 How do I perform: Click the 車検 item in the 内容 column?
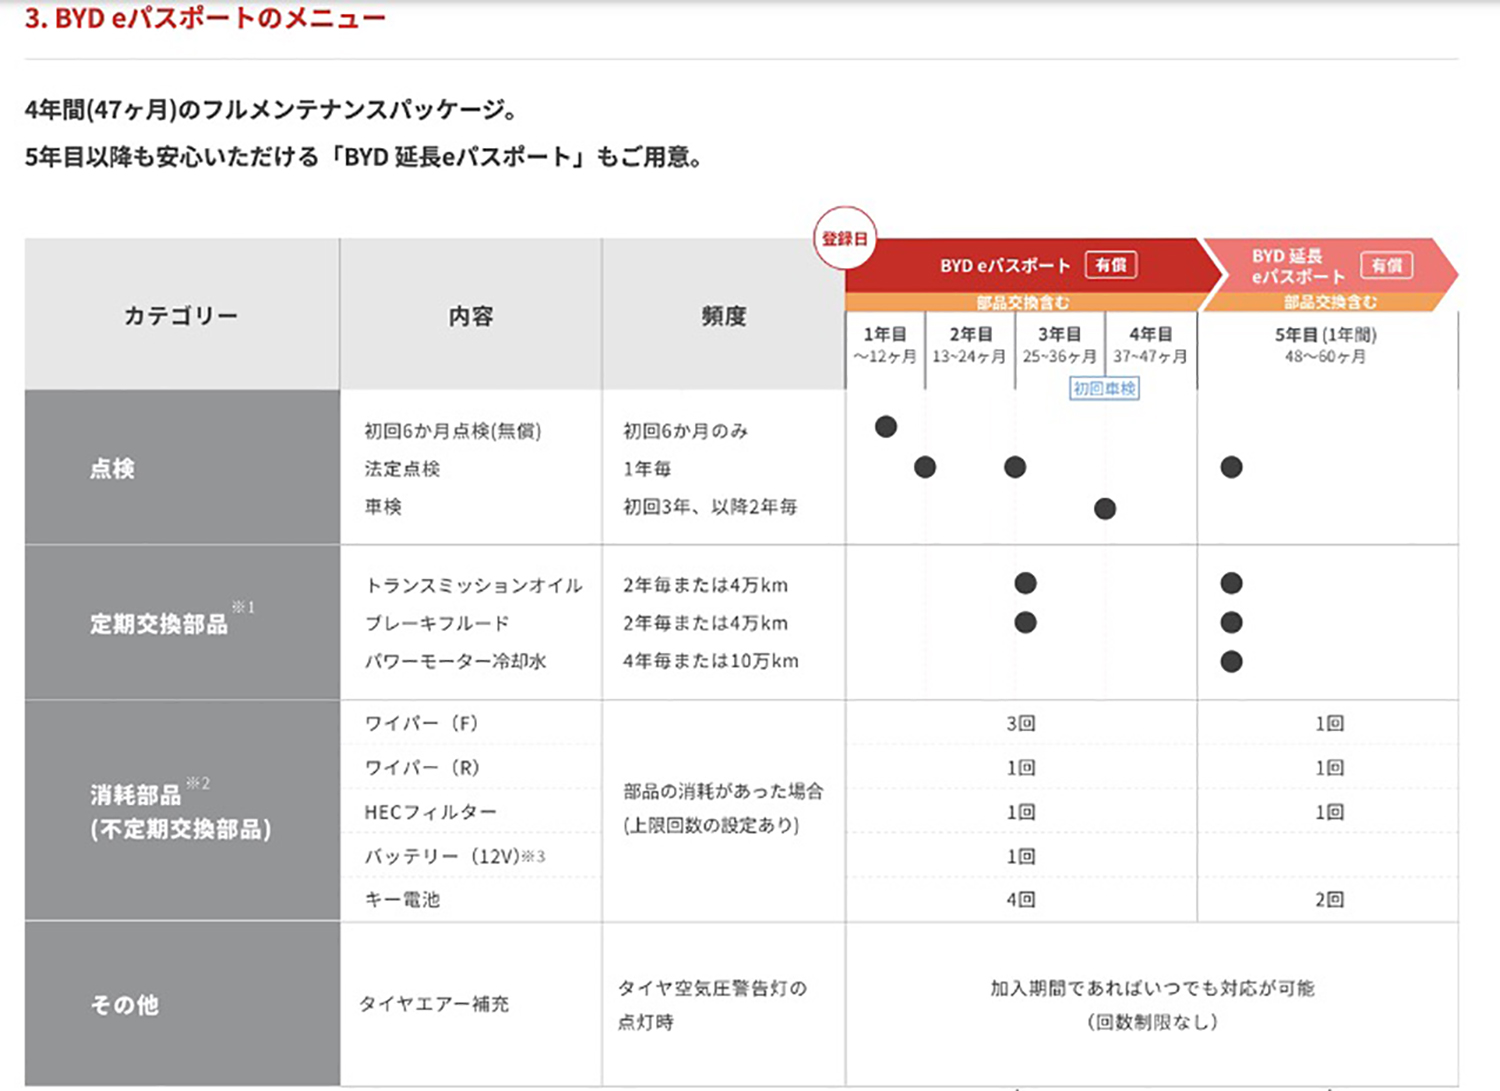click(x=383, y=507)
